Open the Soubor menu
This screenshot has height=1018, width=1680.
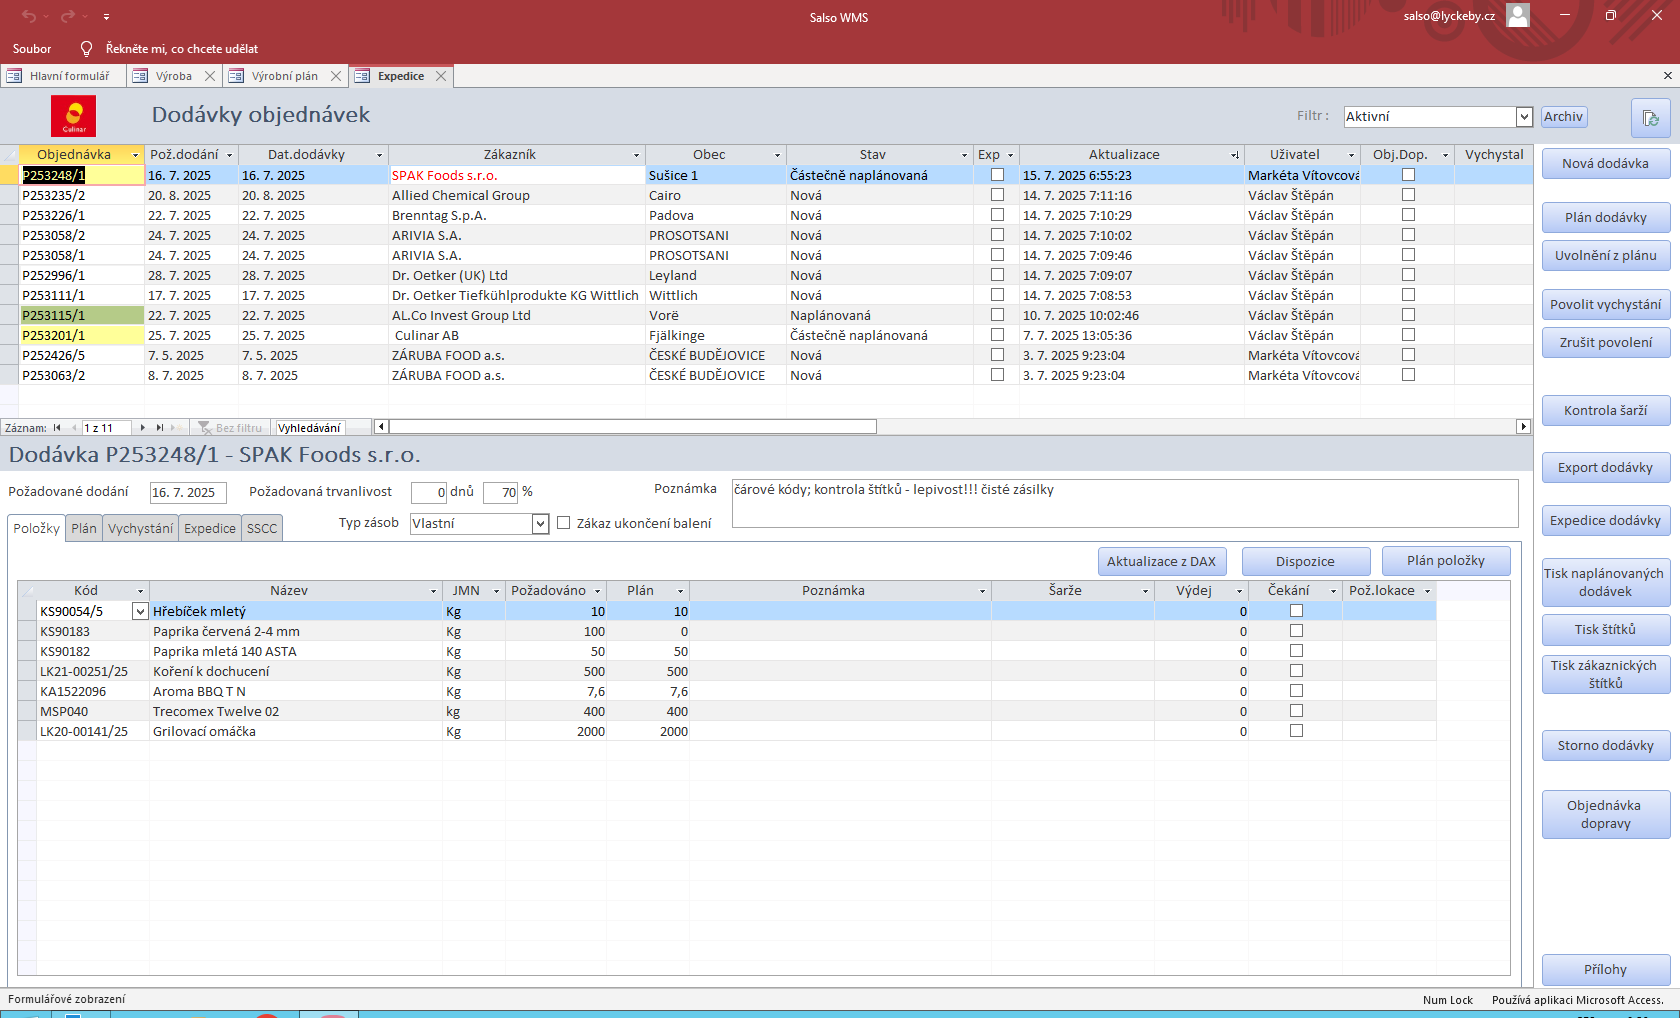coord(32,49)
